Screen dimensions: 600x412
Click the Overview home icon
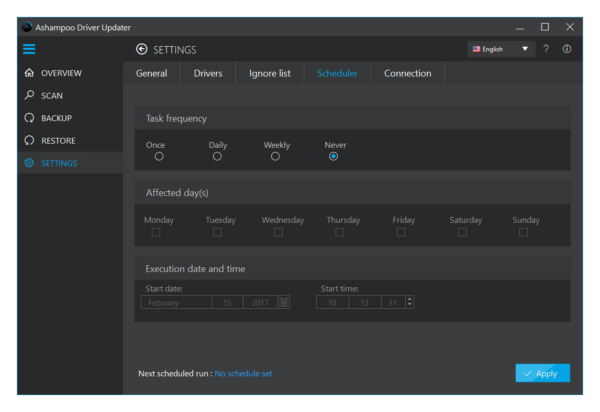coord(29,73)
